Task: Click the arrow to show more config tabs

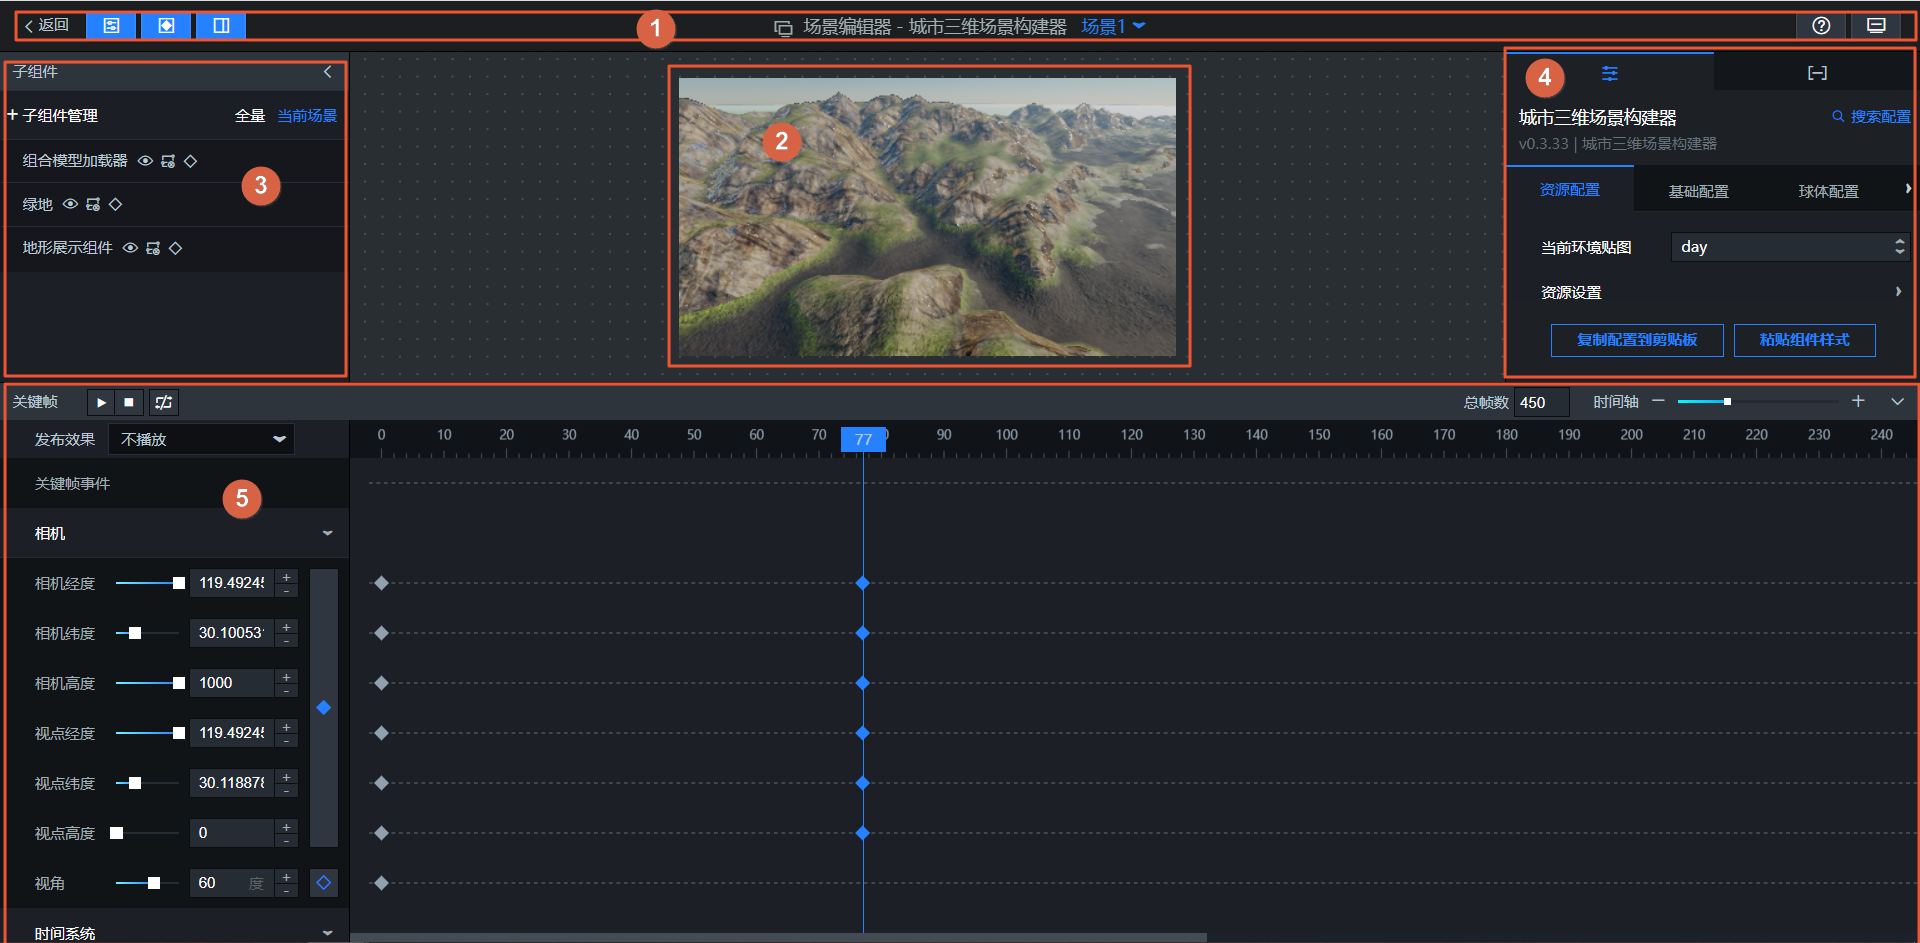Action: coord(1907,189)
